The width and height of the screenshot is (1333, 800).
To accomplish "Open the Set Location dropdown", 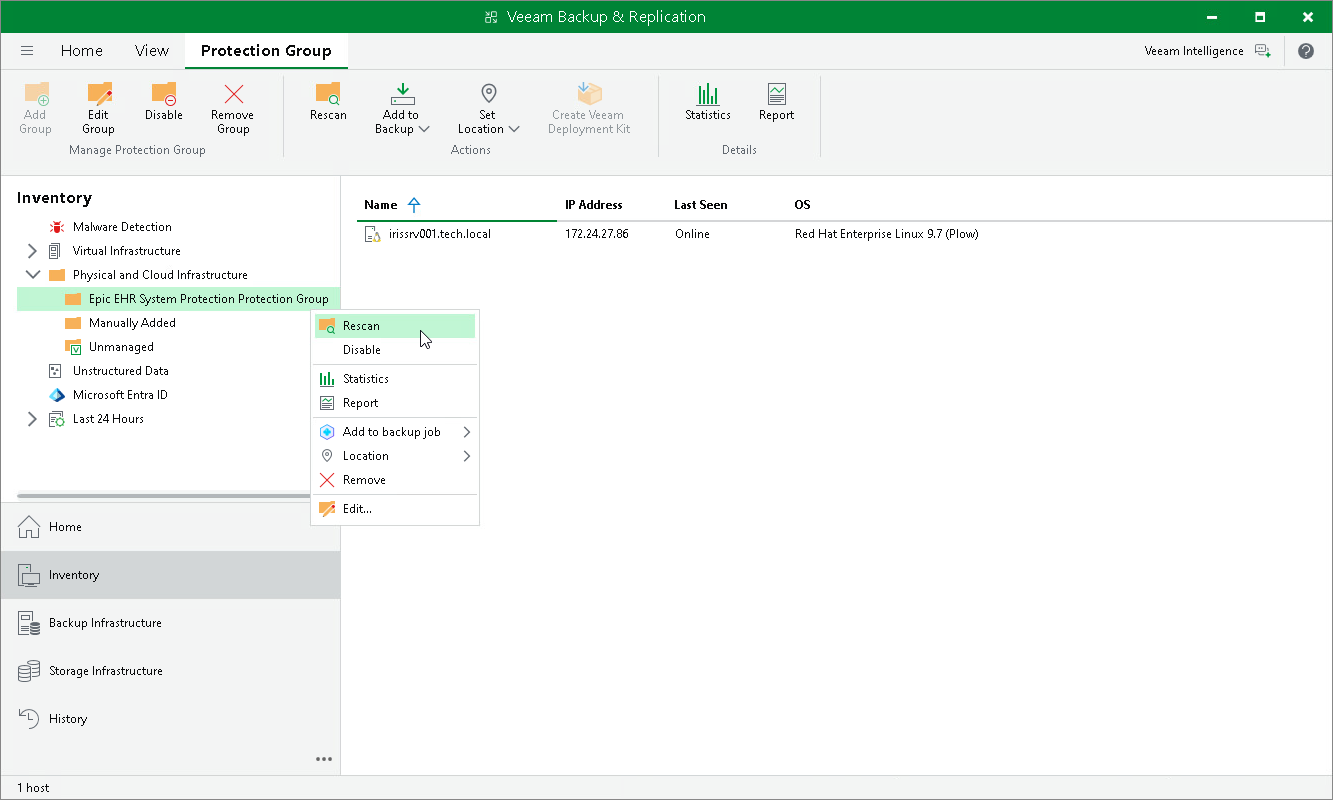I will (488, 108).
